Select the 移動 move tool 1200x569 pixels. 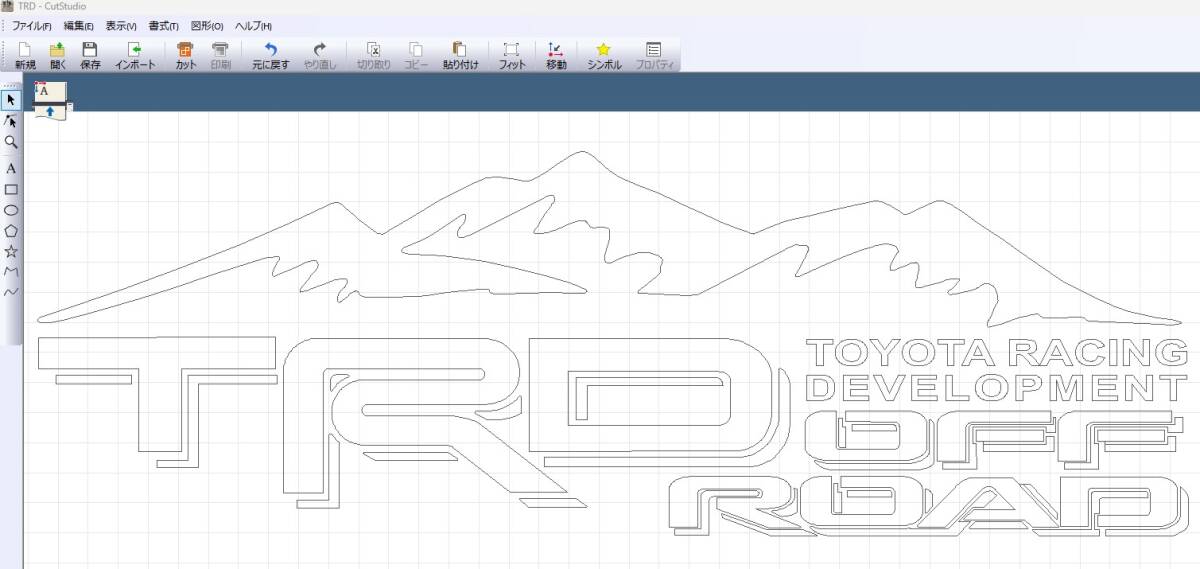coord(556,55)
